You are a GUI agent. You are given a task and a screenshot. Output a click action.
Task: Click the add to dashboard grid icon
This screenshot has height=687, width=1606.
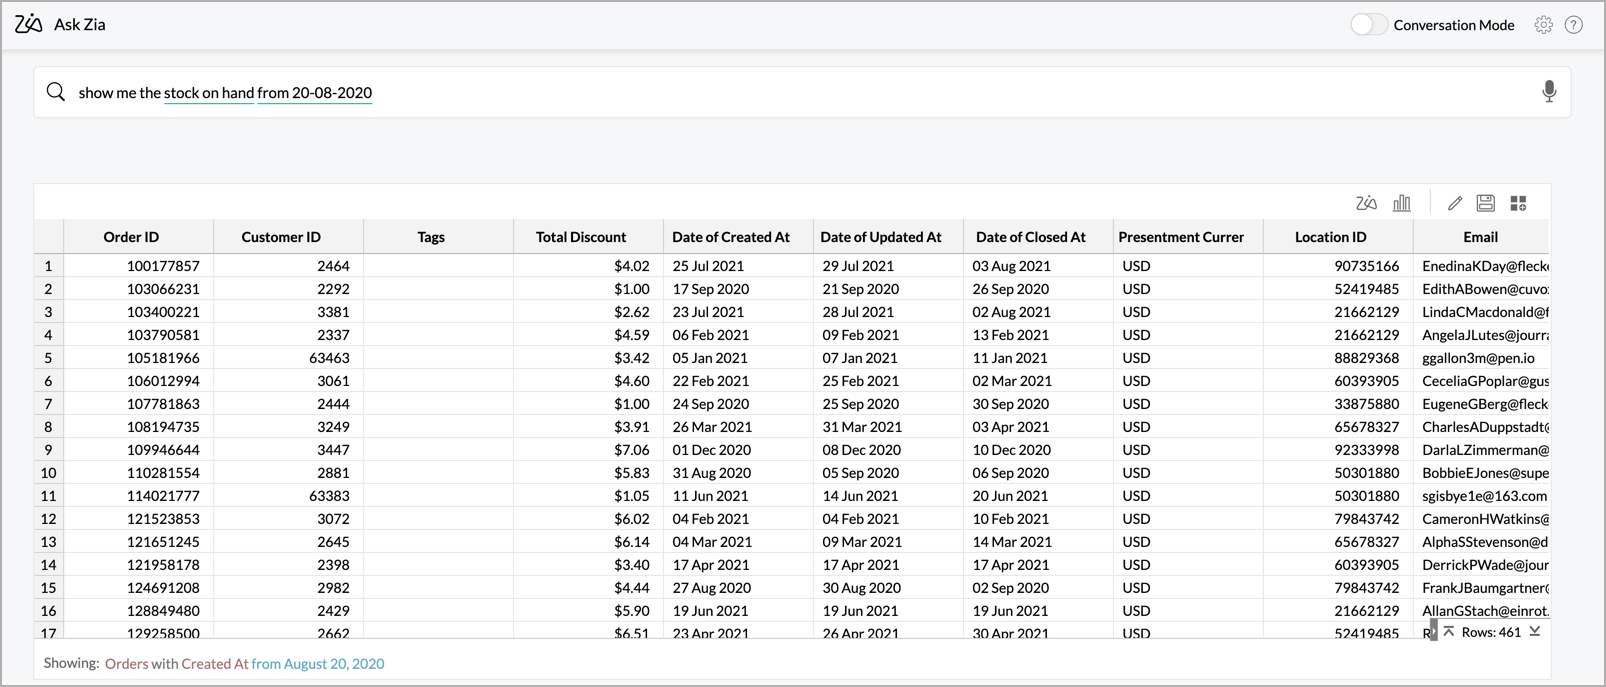(x=1518, y=203)
